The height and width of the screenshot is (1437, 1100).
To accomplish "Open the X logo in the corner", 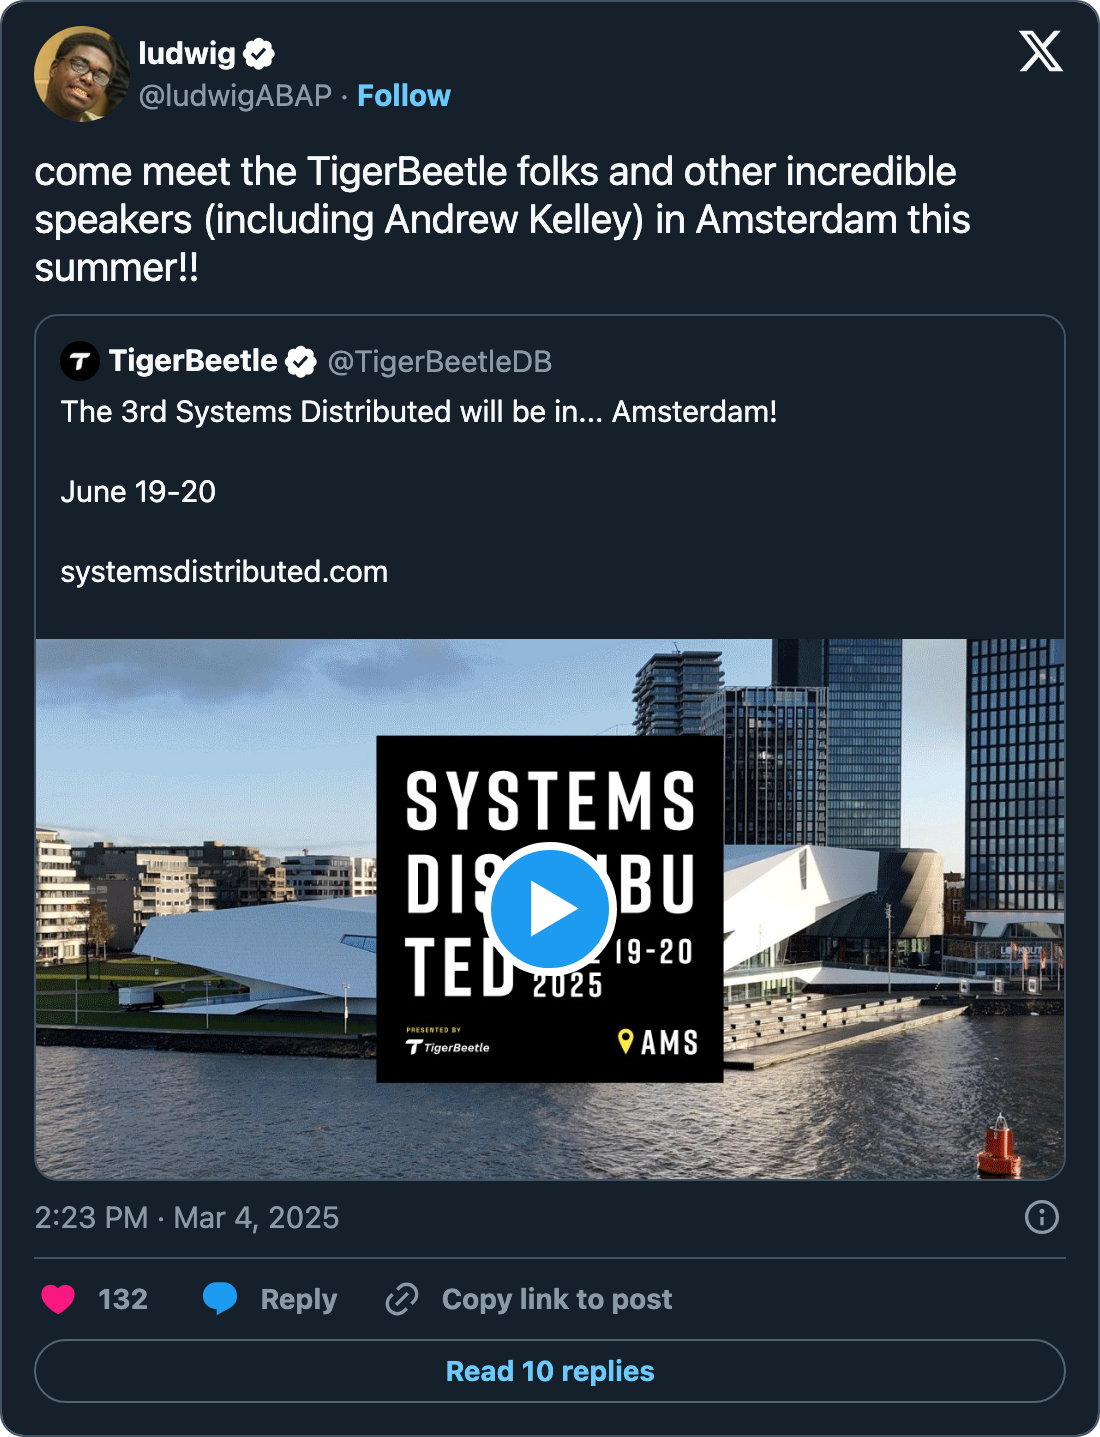I will pyautogui.click(x=1041, y=51).
